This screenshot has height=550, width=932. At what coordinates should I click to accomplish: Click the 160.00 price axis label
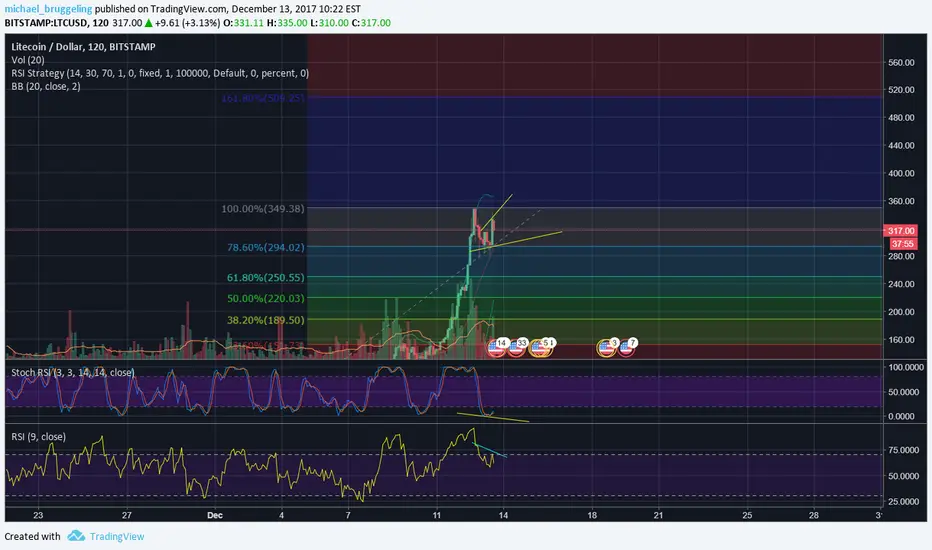(x=901, y=340)
